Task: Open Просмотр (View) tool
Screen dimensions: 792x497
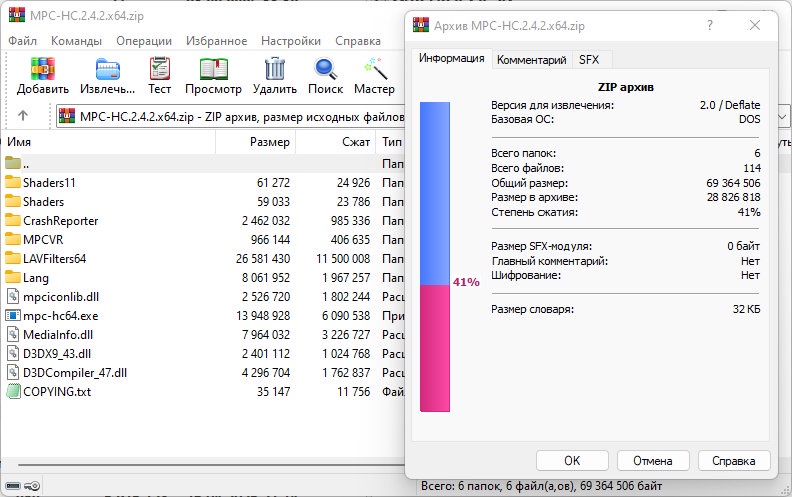Action: [213, 69]
